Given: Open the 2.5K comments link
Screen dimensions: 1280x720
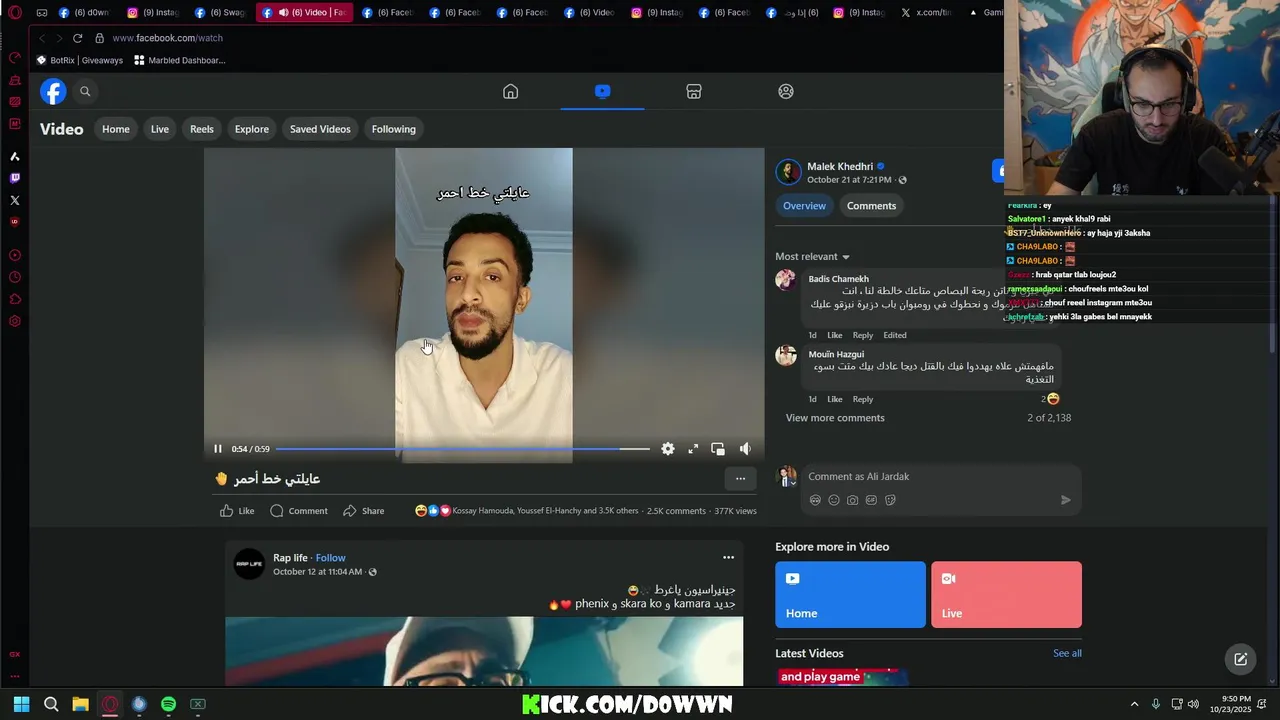Looking at the screenshot, I should tap(676, 511).
